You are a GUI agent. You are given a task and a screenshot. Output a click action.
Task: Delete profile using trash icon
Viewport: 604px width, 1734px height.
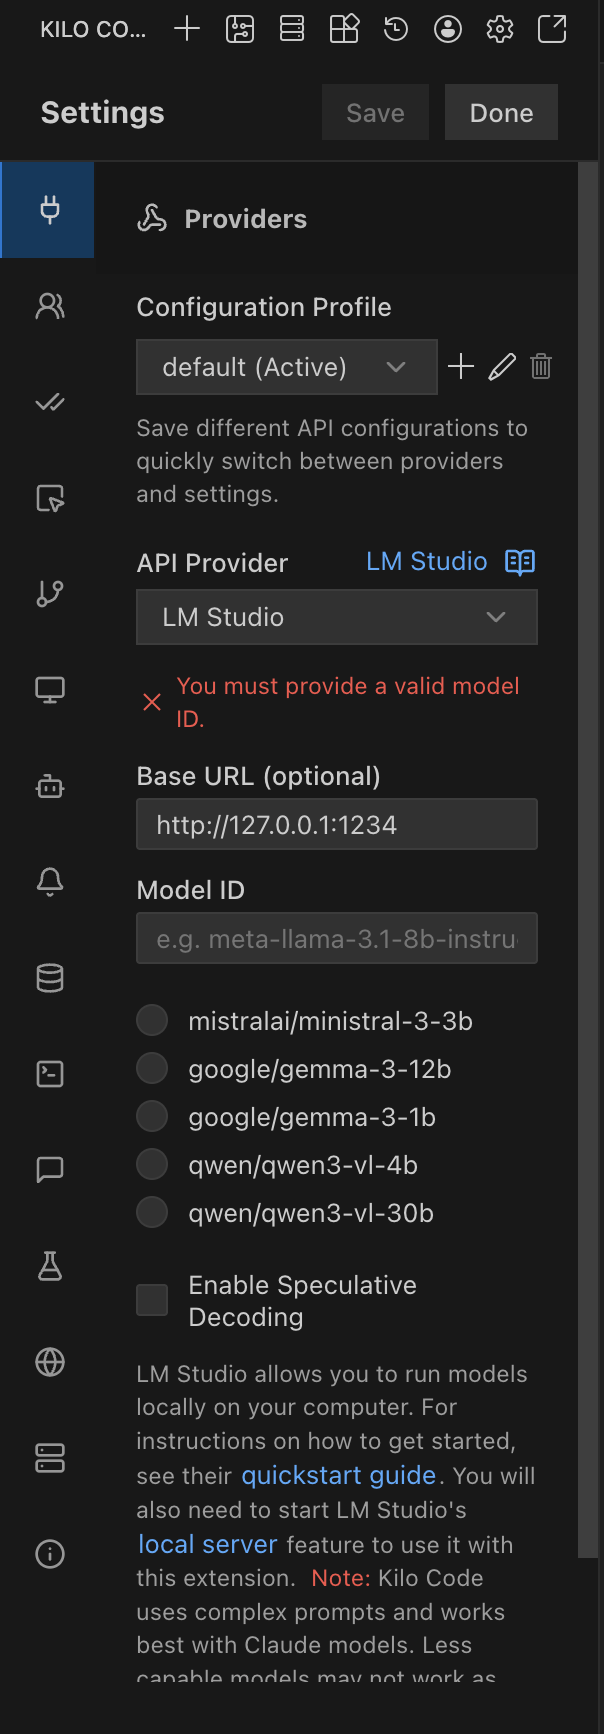click(x=541, y=367)
